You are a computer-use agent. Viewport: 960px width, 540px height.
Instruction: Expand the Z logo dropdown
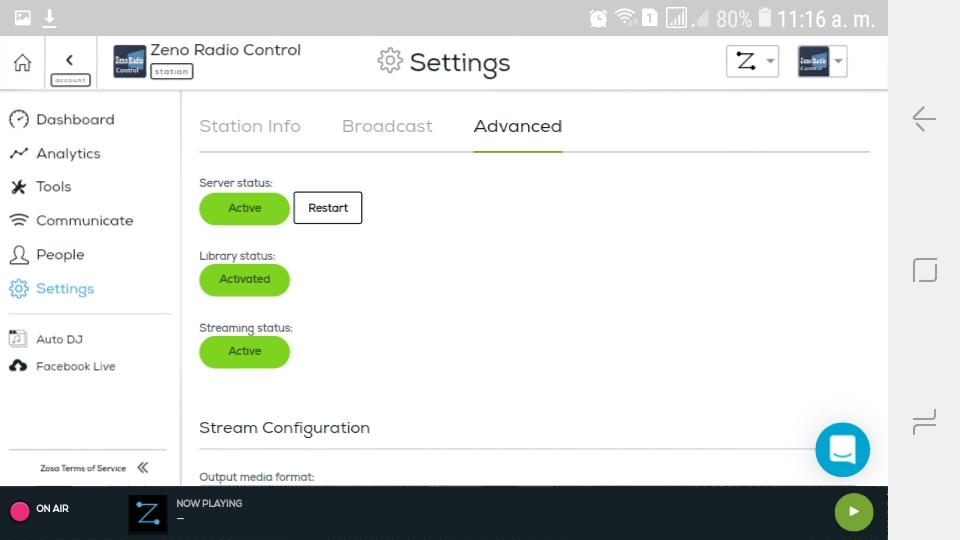pyautogui.click(x=752, y=61)
